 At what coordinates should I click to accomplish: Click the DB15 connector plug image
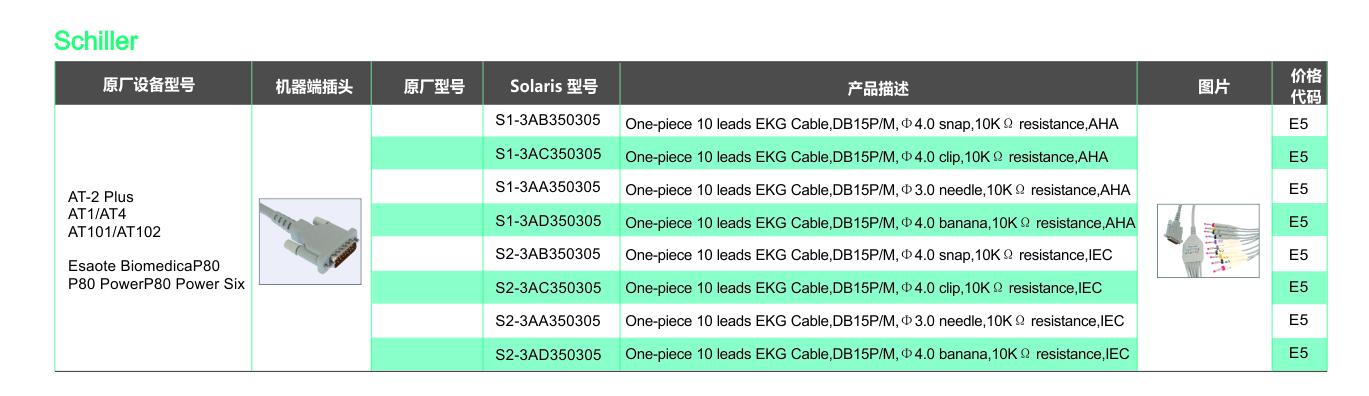click(x=310, y=241)
